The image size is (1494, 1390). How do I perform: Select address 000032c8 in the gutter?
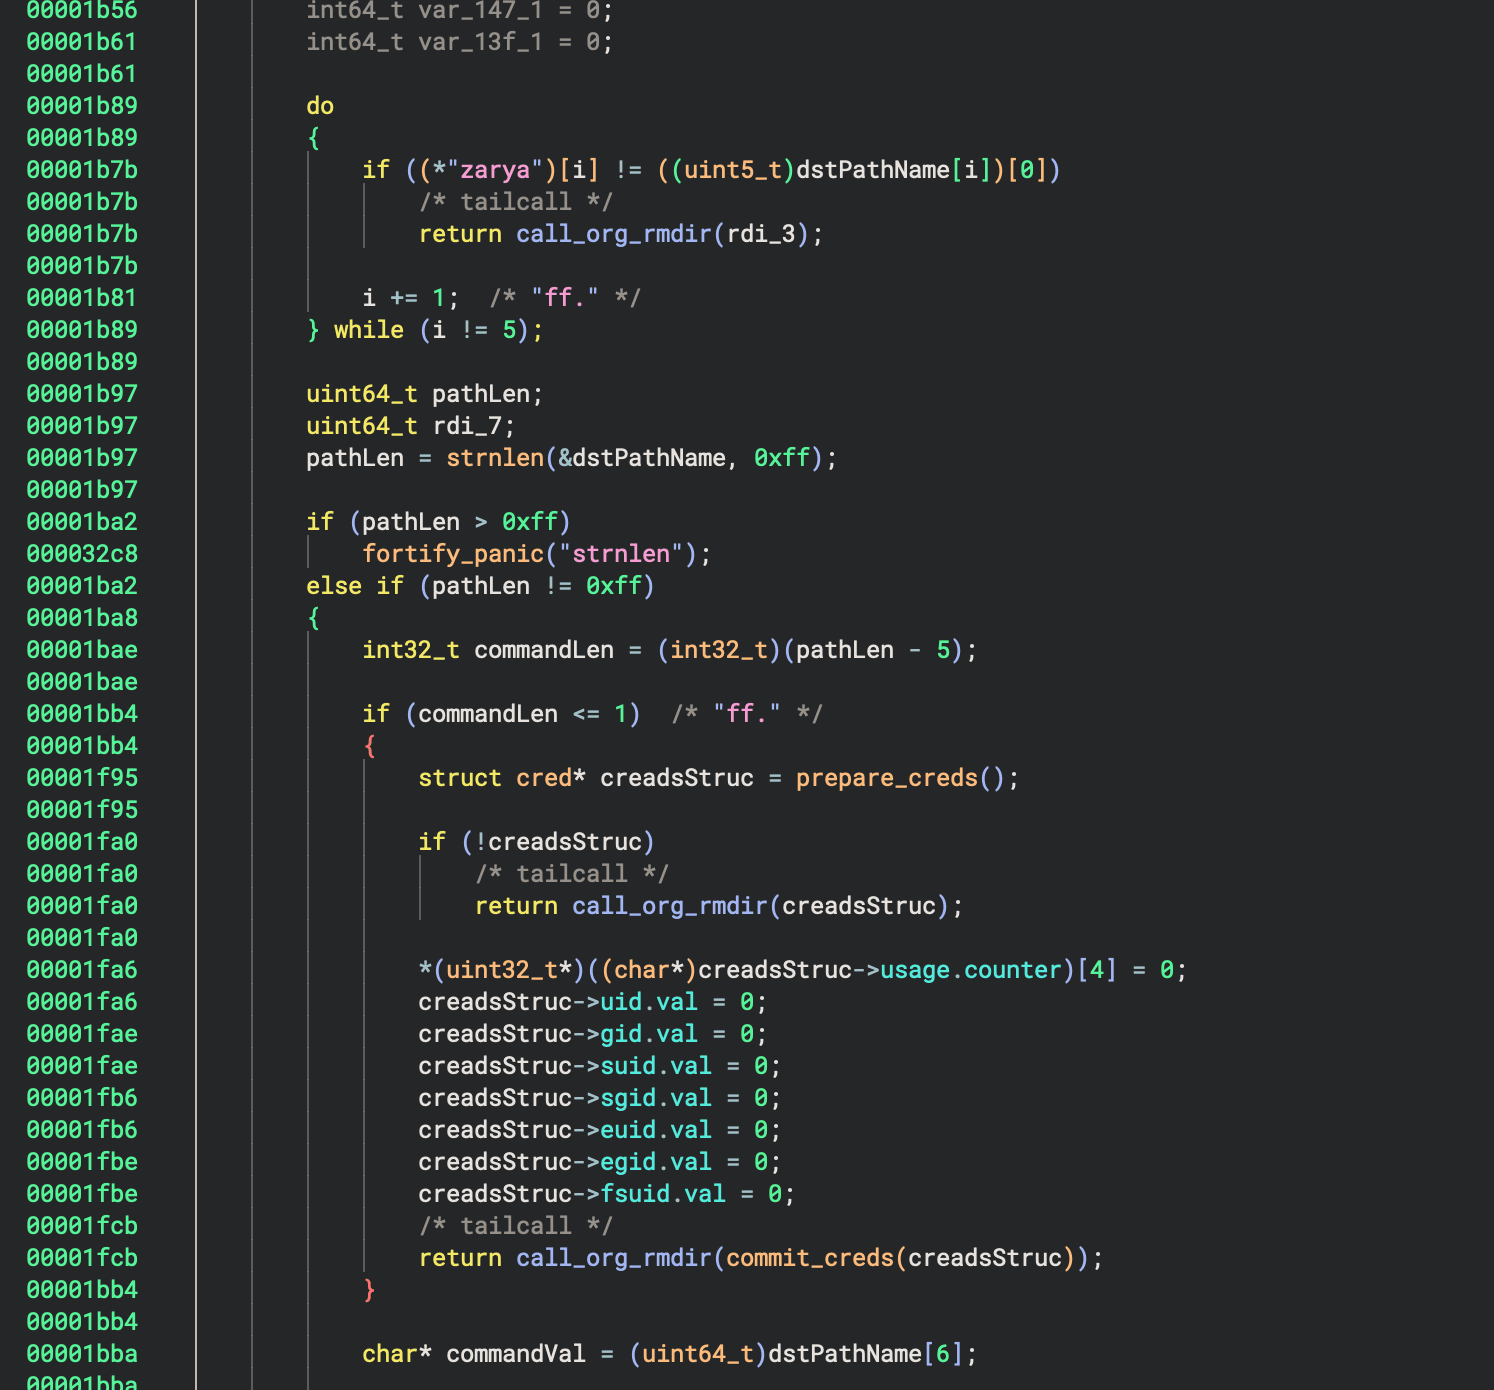82,554
